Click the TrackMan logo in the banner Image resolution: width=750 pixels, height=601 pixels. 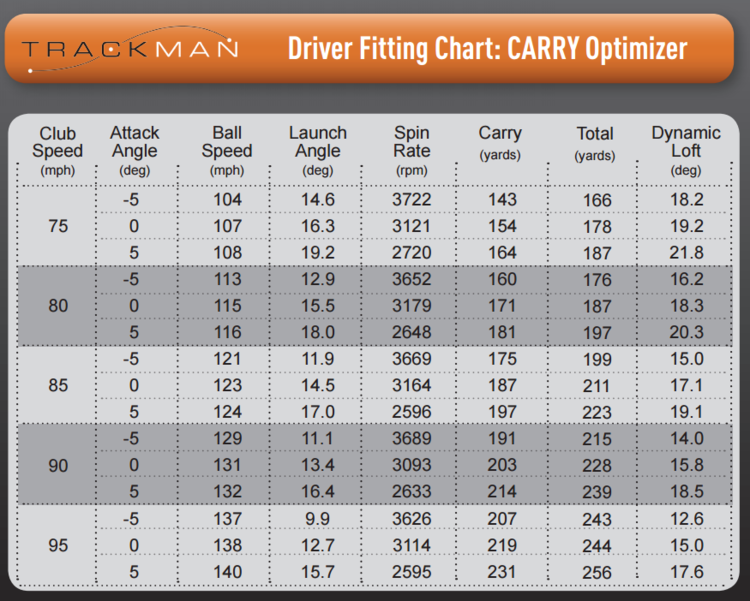[x=130, y=49]
